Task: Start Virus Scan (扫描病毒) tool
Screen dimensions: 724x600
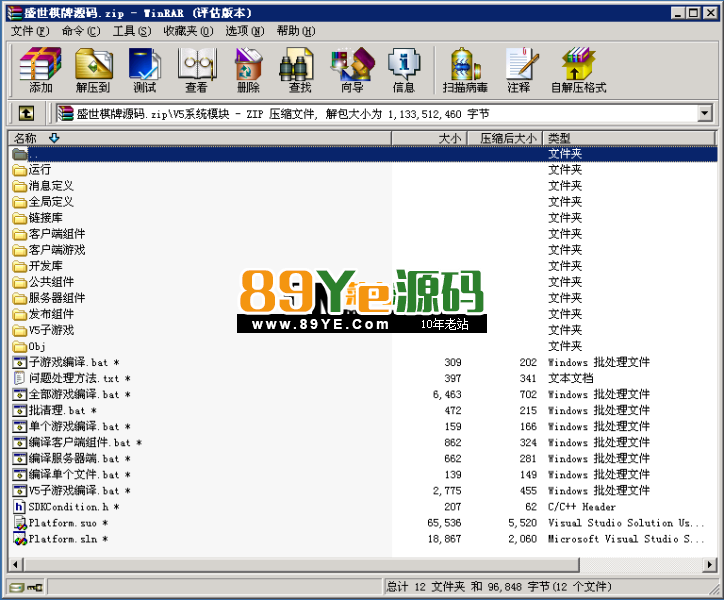Action: tap(465, 70)
